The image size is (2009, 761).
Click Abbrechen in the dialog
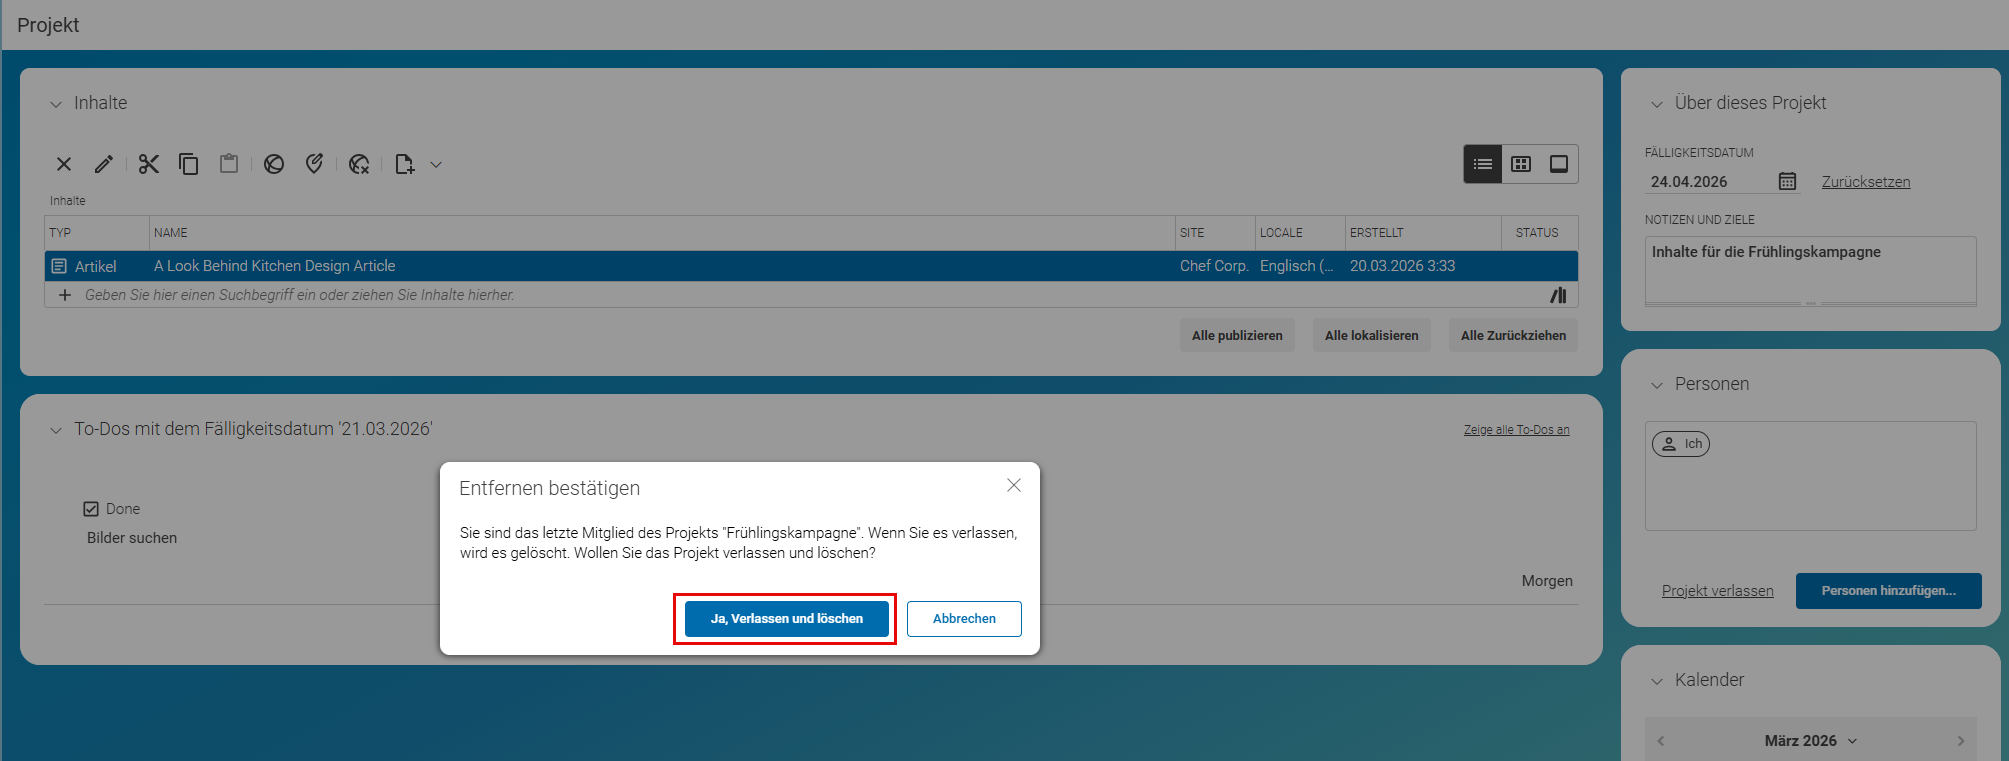coord(964,619)
